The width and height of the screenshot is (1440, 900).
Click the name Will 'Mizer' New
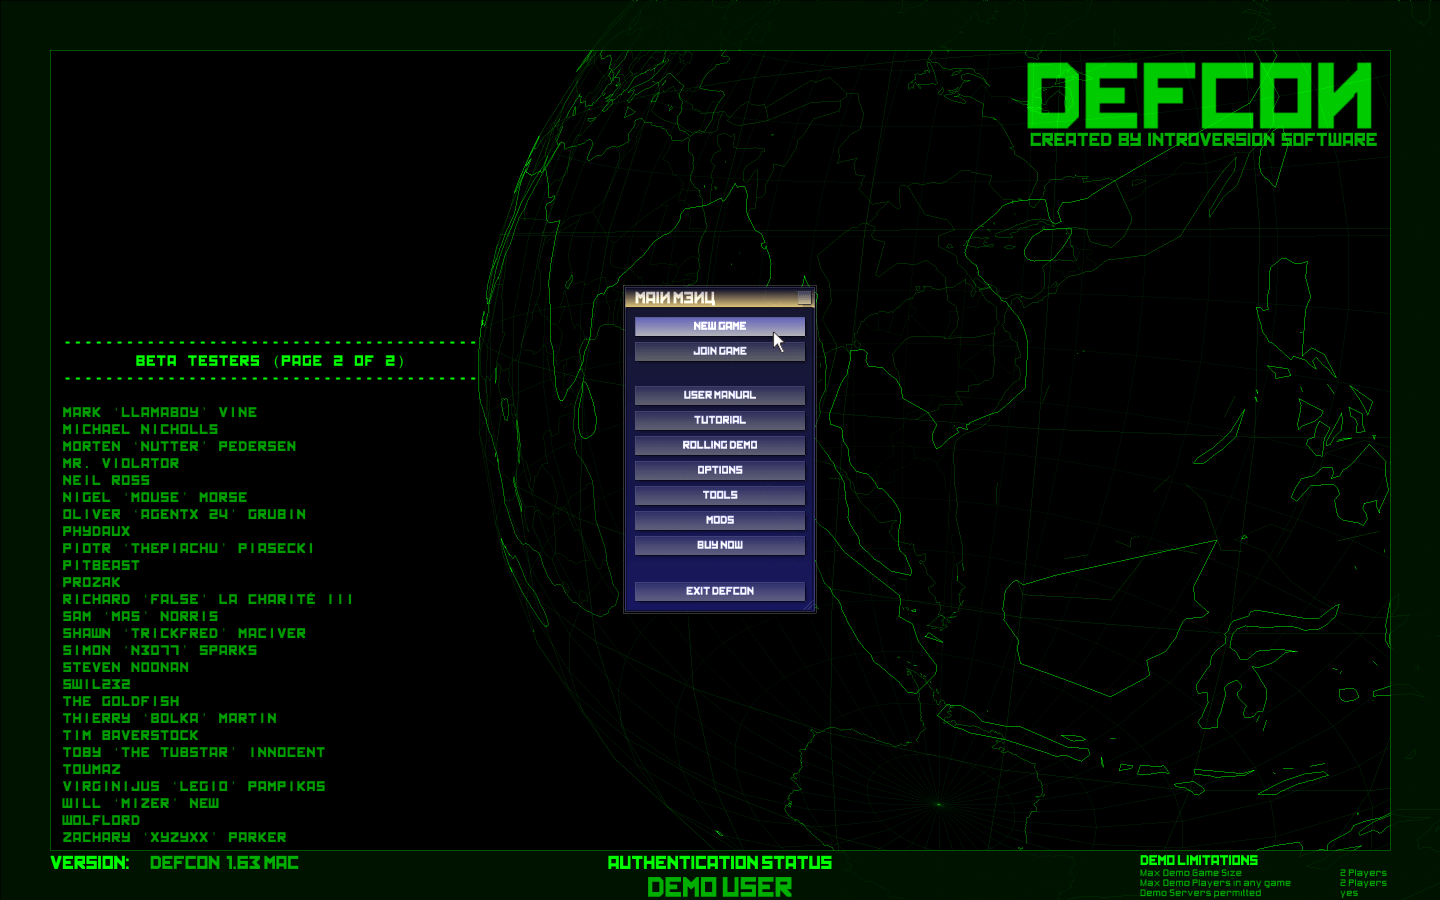pyautogui.click(x=140, y=803)
